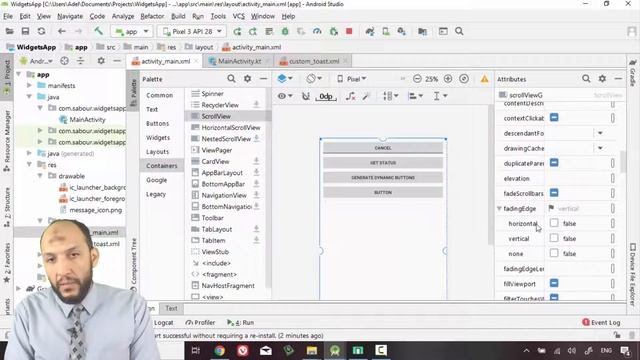Open the Build menu
This screenshot has height=360, width=640.
[178, 16]
